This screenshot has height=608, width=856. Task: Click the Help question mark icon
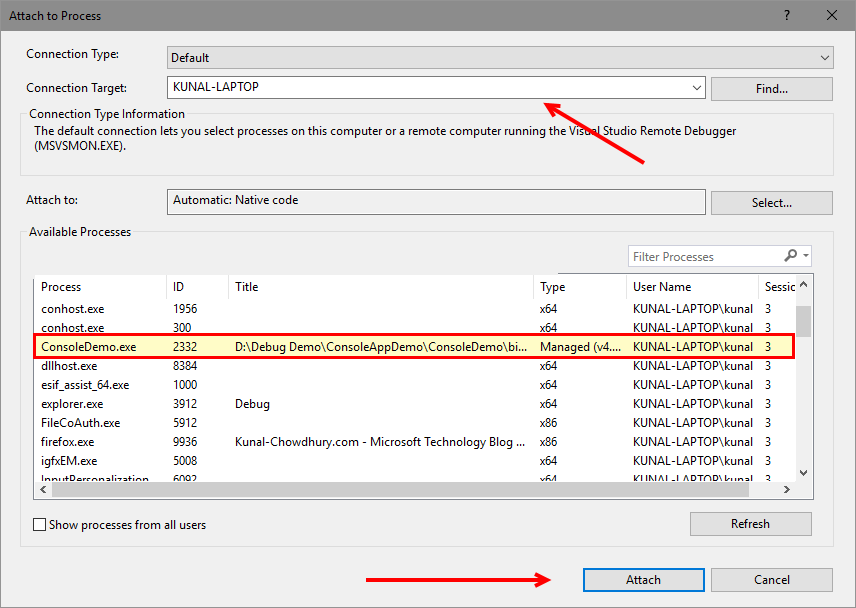click(x=789, y=15)
